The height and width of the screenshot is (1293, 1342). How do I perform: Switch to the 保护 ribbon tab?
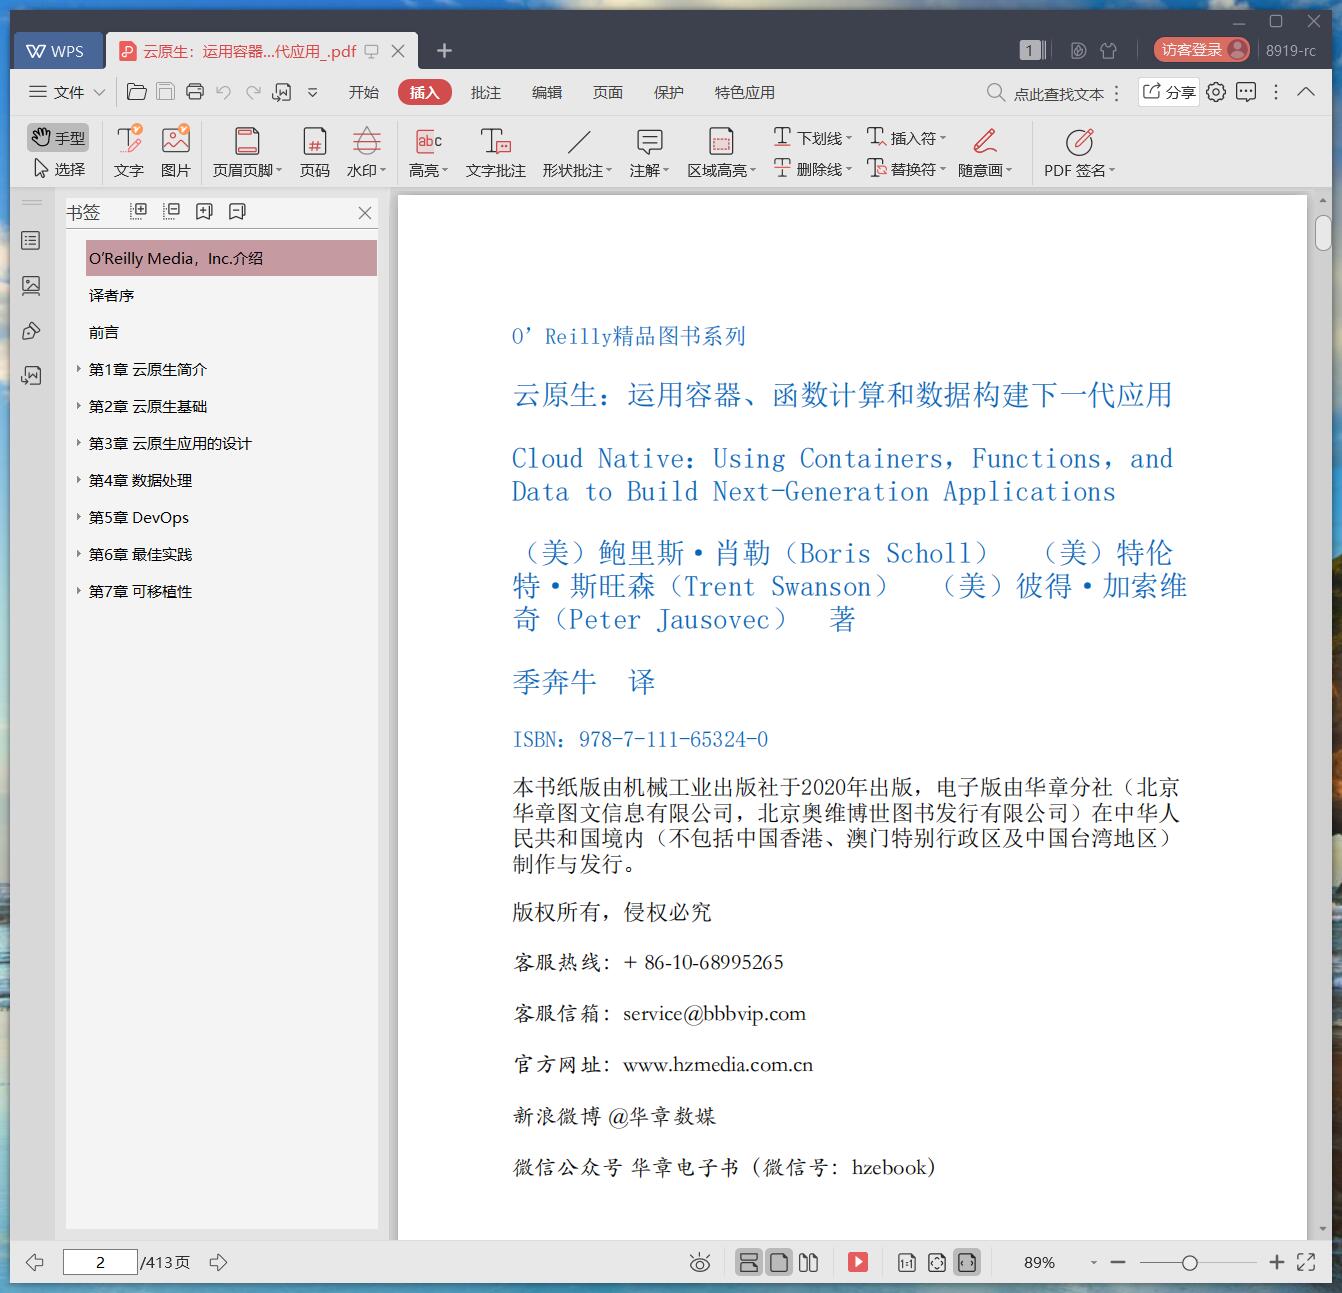pos(669,92)
